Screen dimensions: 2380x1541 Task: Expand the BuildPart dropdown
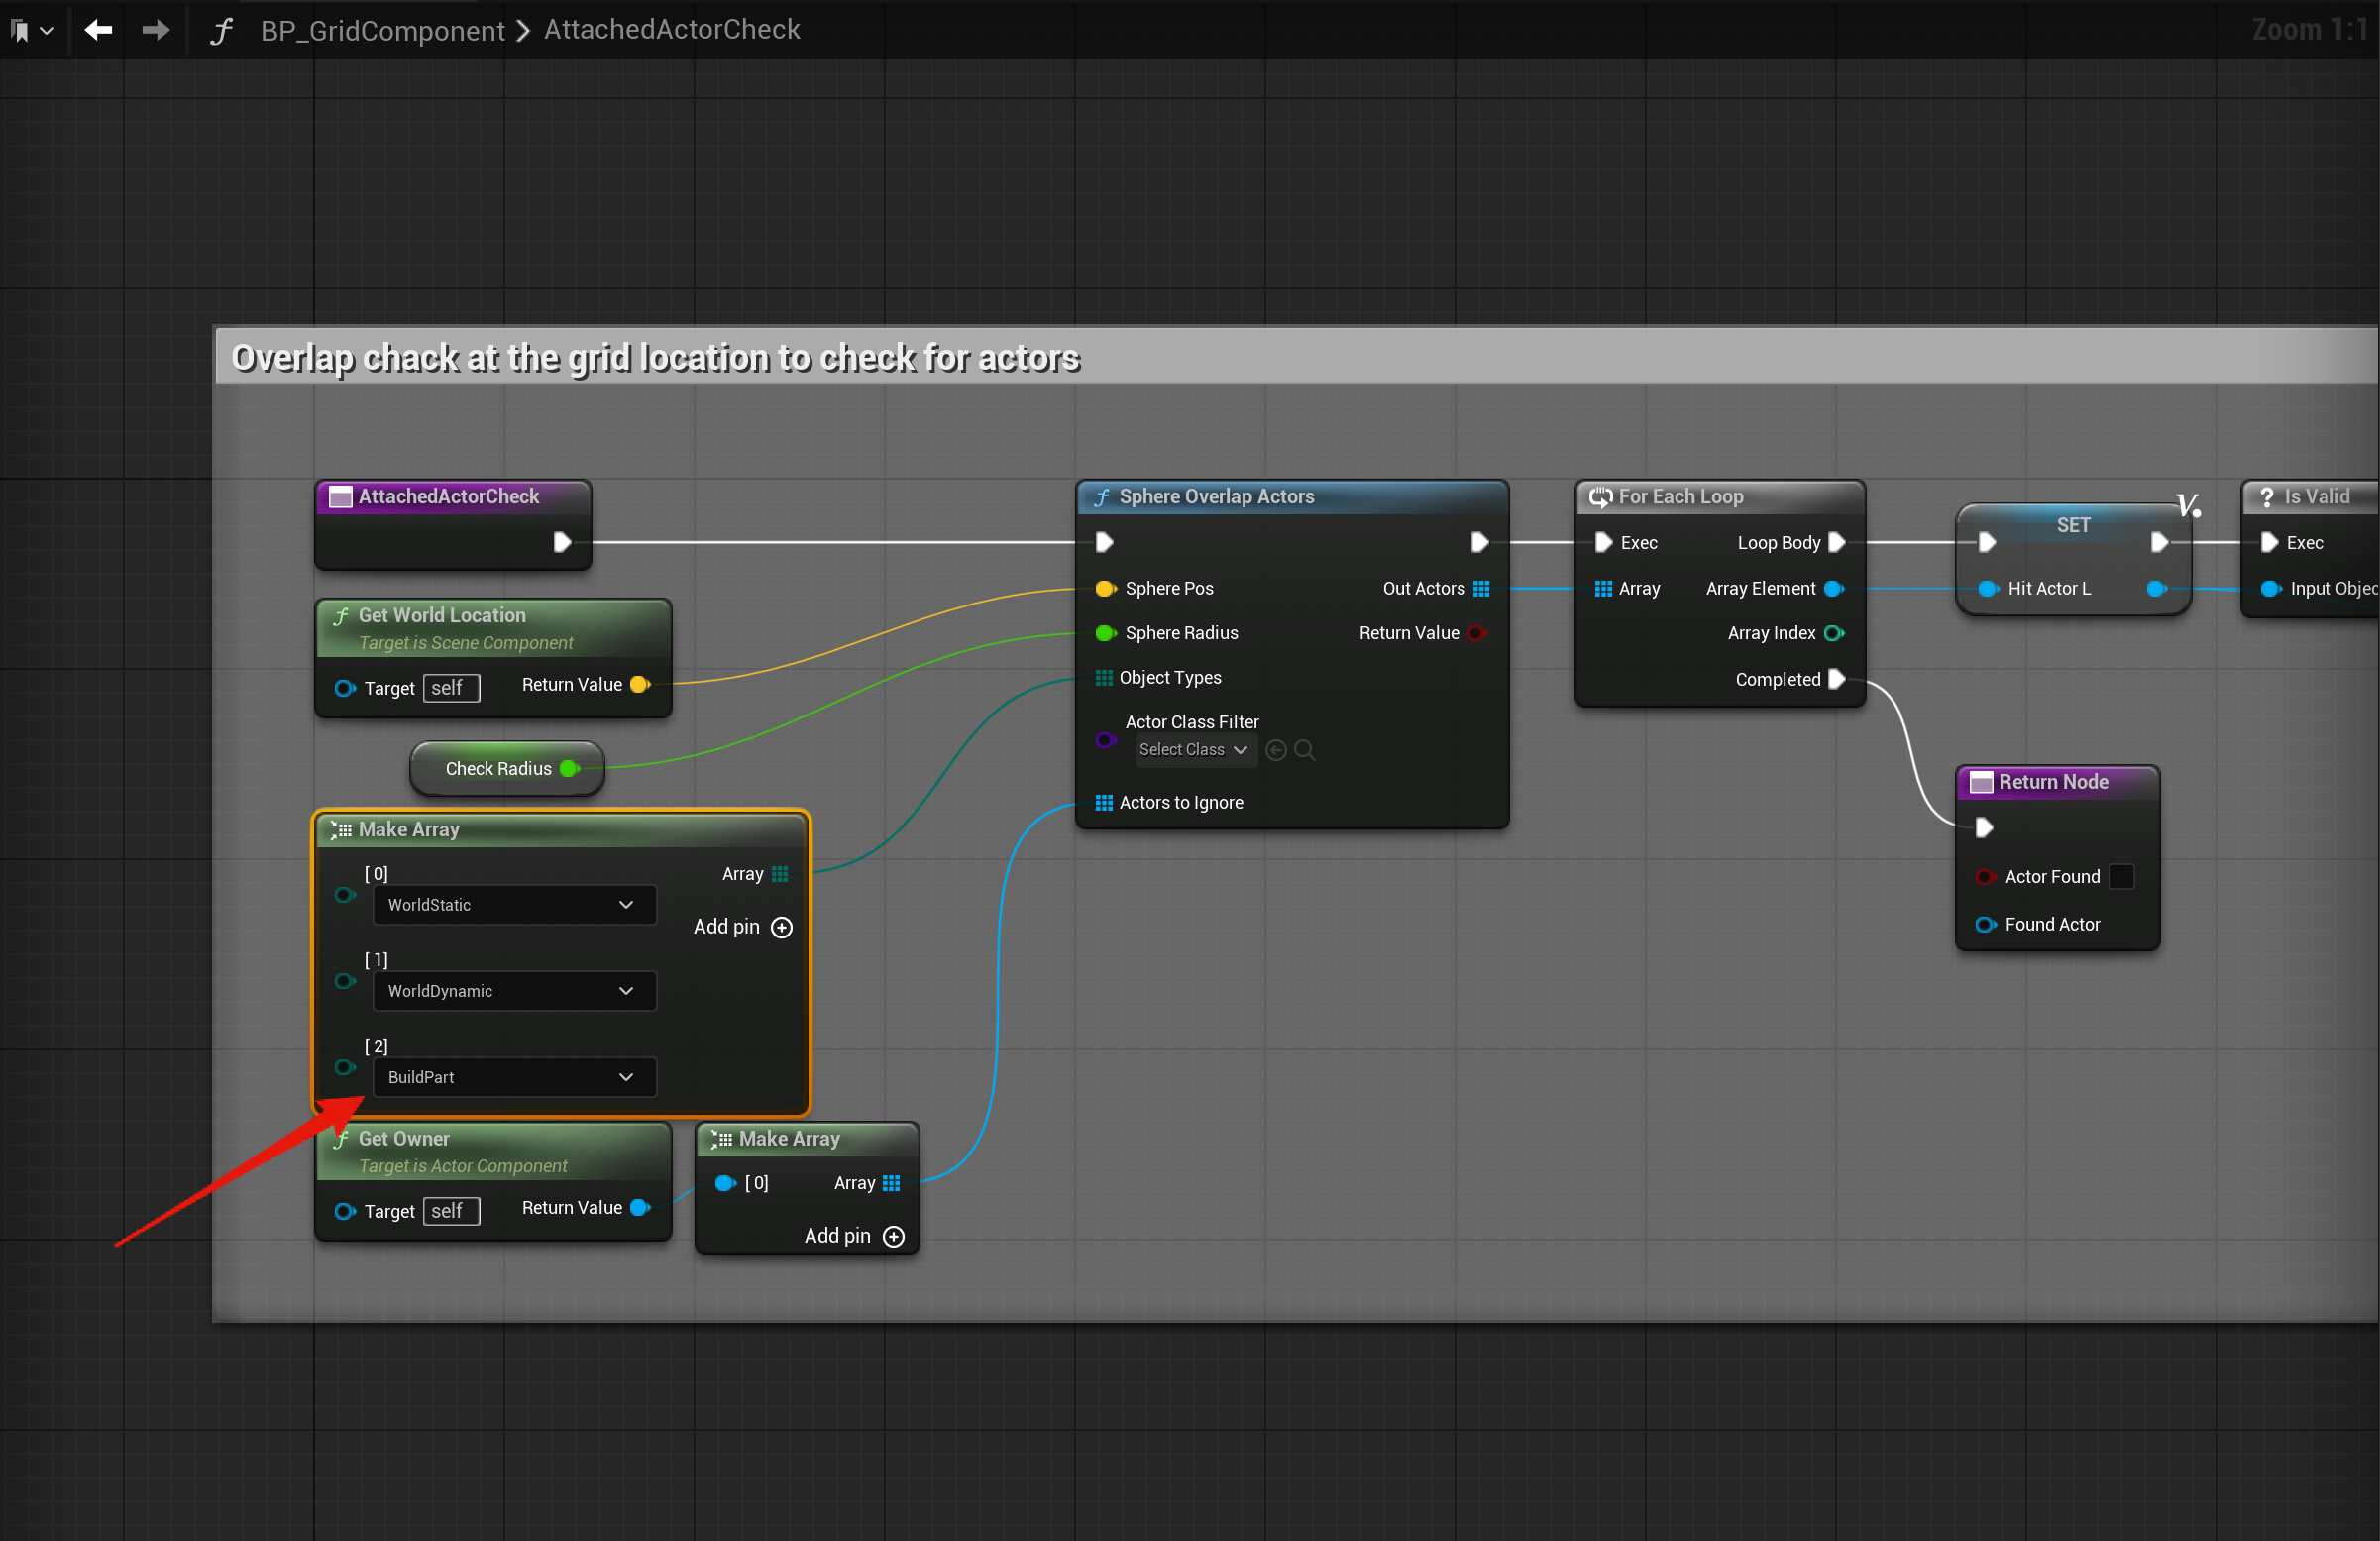(x=513, y=1077)
